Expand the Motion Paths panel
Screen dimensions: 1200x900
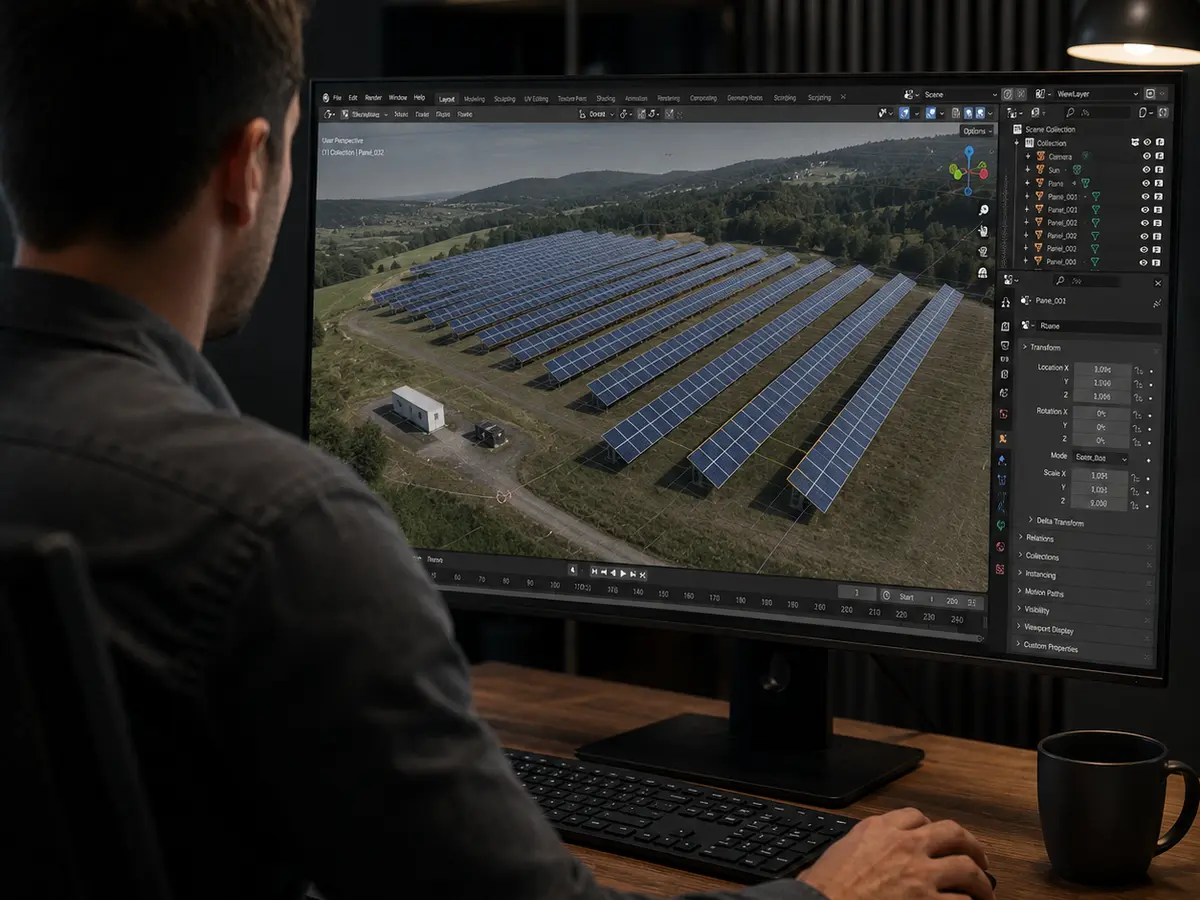(x=1041, y=592)
